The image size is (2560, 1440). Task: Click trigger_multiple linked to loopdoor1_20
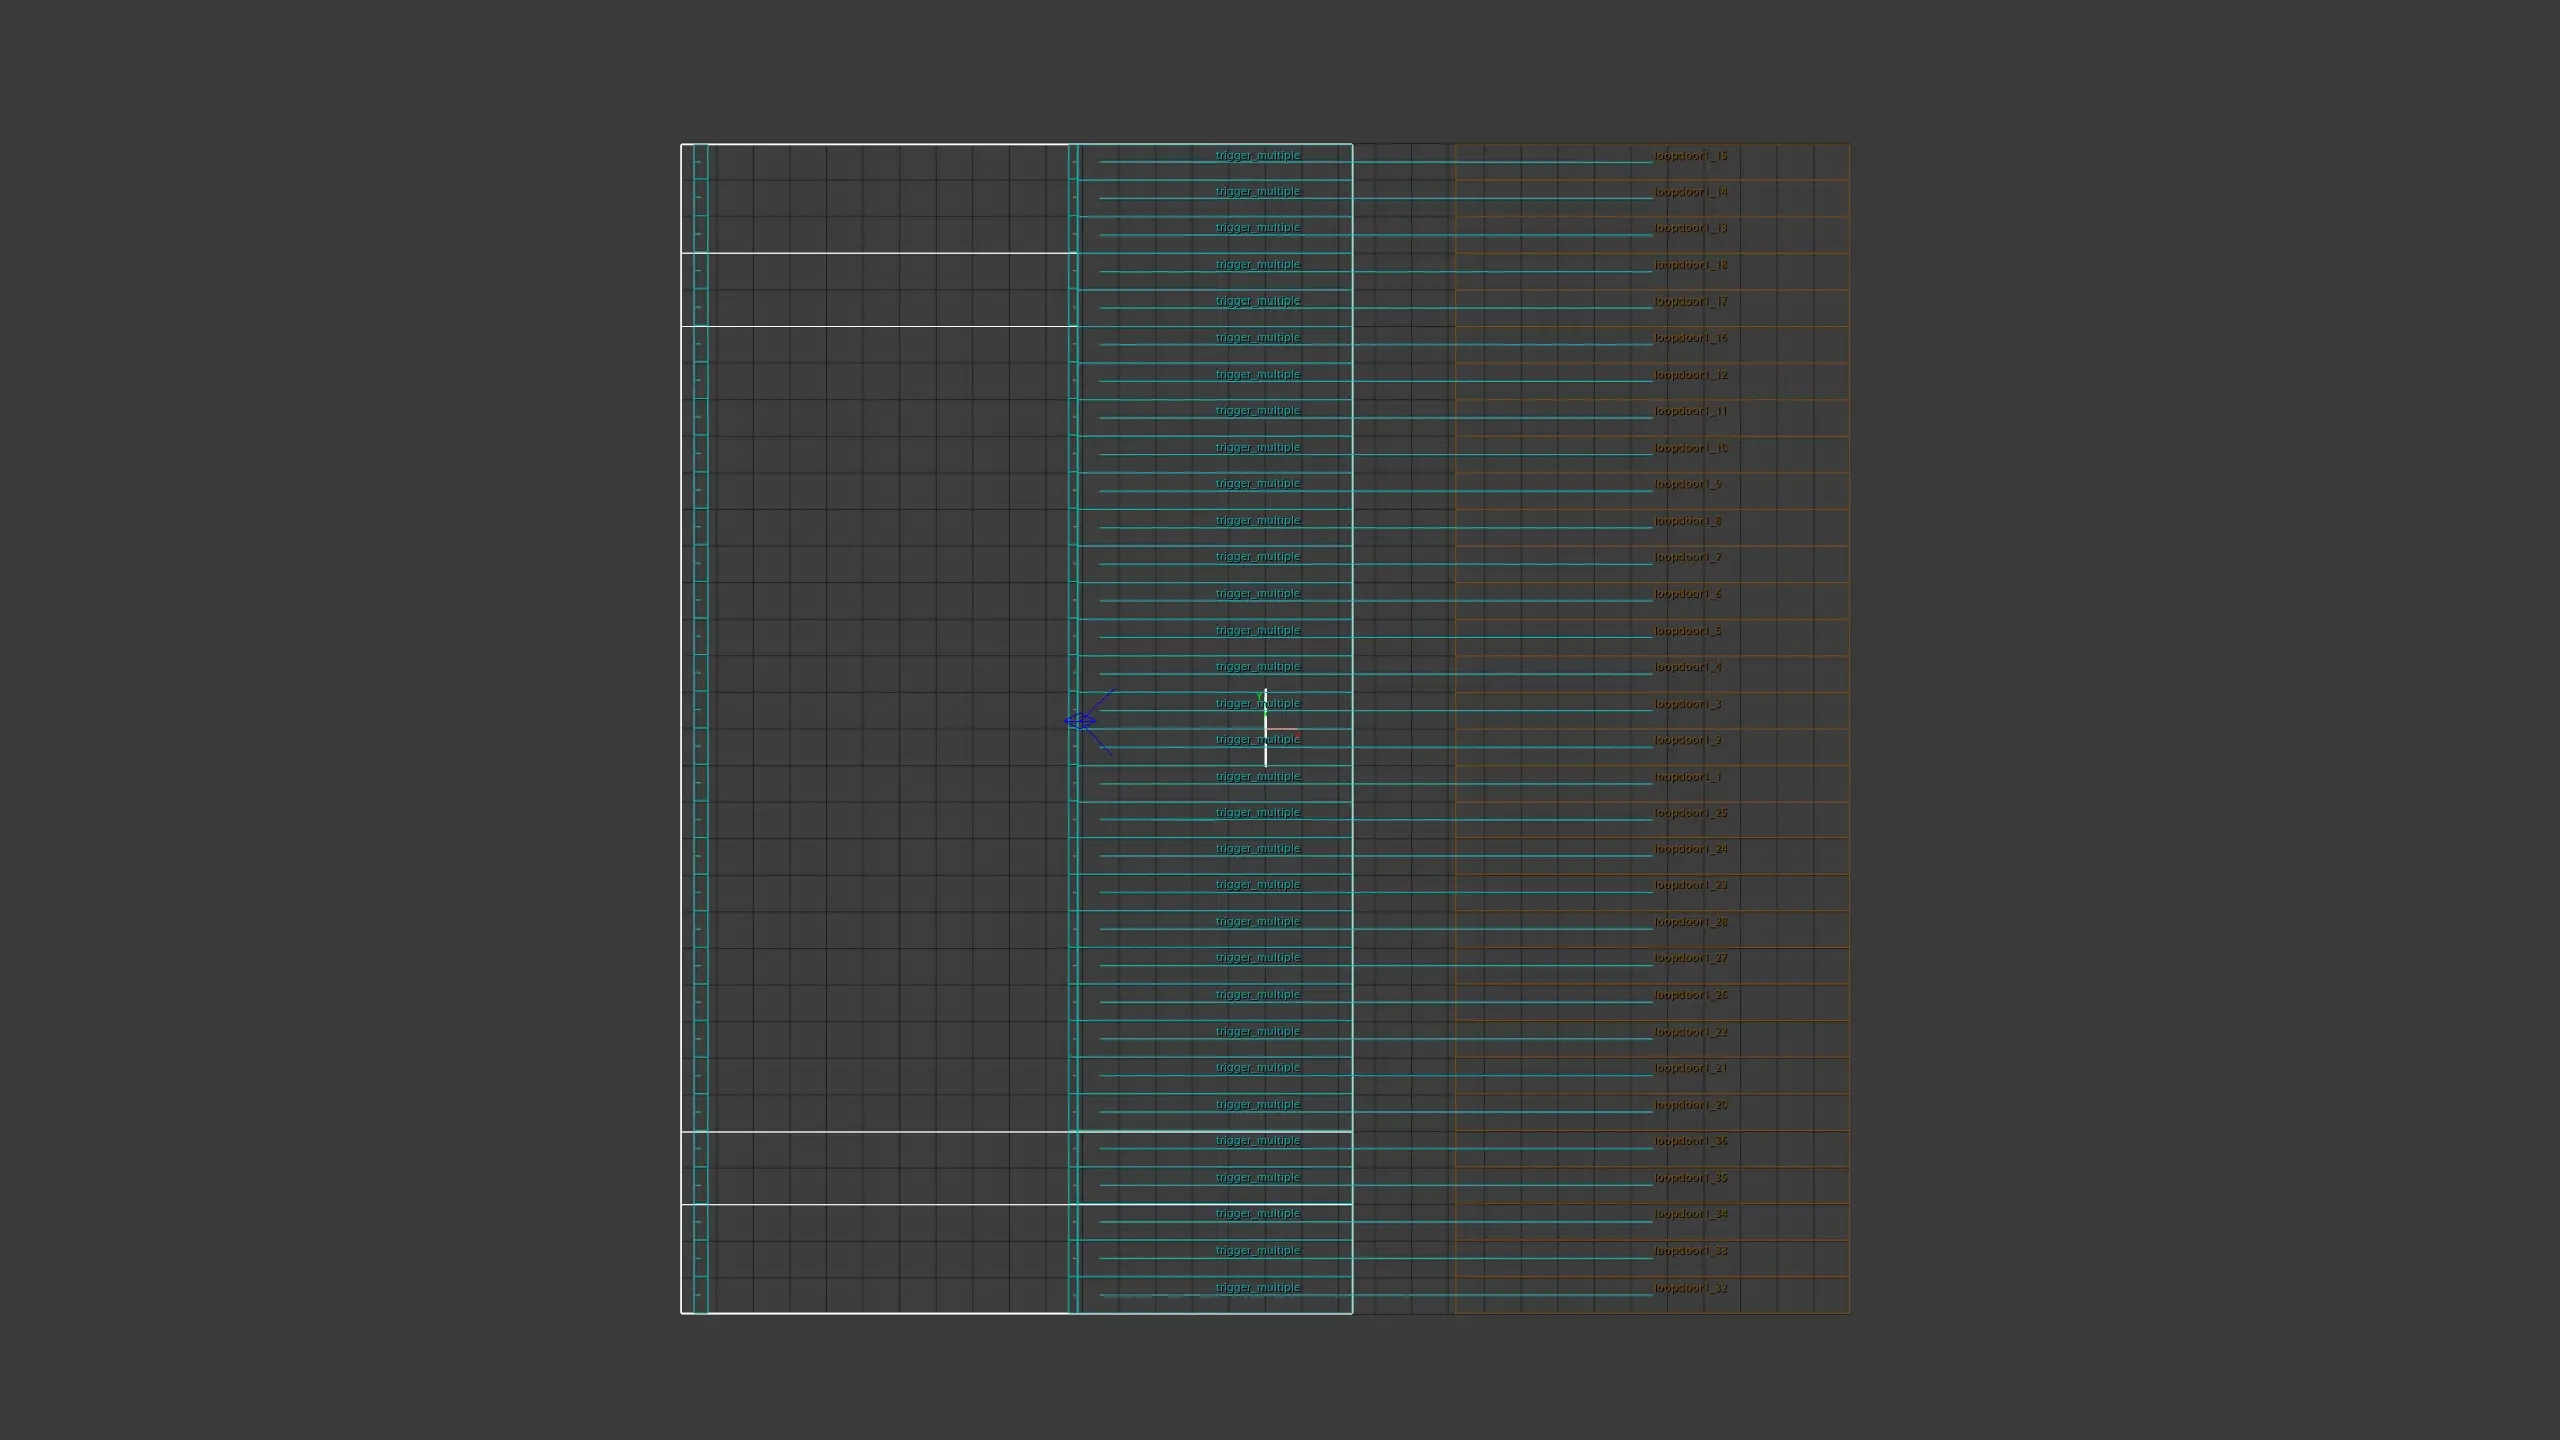click(x=1257, y=1105)
